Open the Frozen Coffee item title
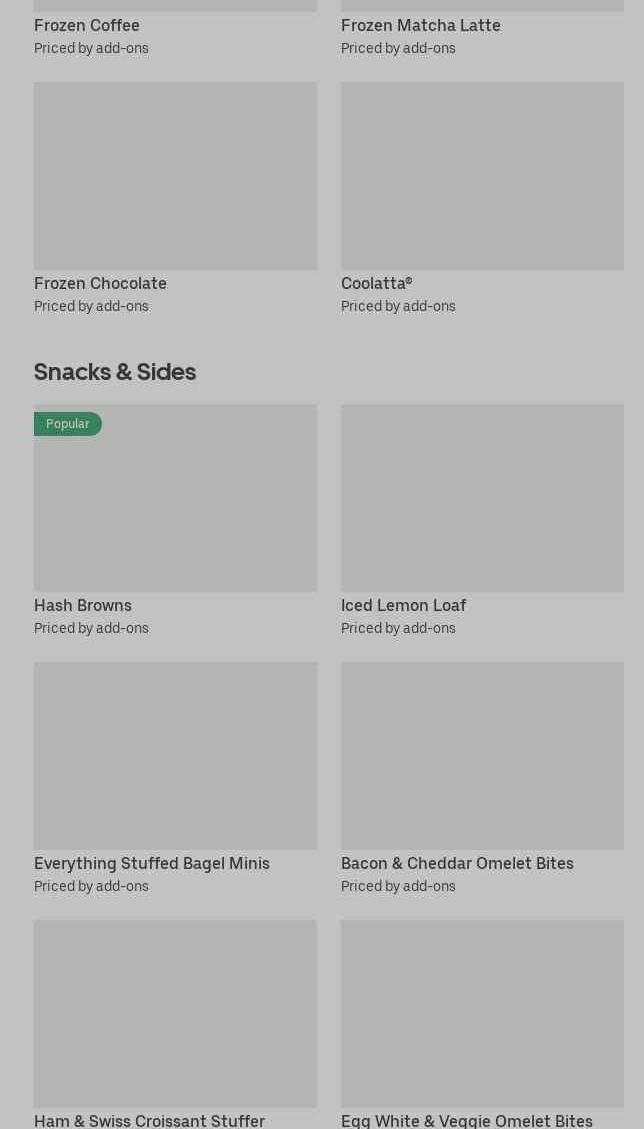 (87, 25)
